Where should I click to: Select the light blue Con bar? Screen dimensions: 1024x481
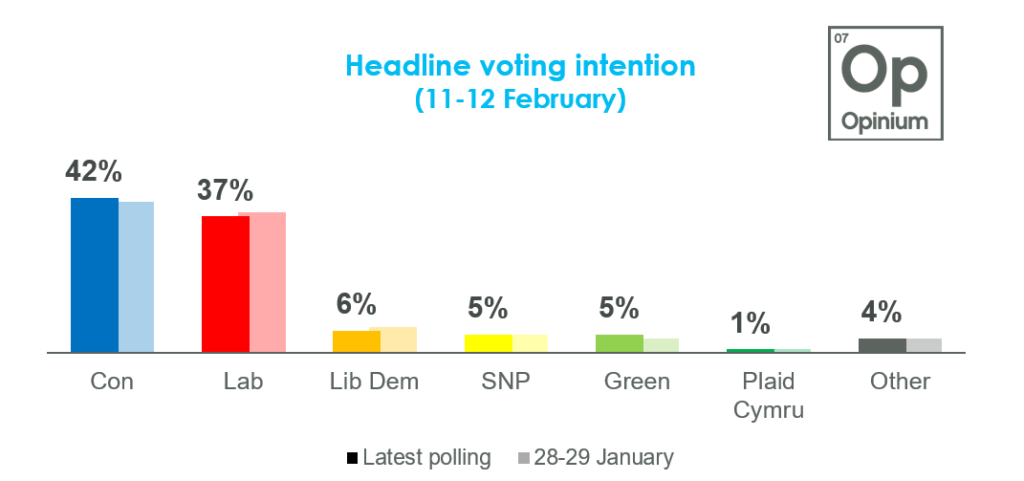(136, 277)
